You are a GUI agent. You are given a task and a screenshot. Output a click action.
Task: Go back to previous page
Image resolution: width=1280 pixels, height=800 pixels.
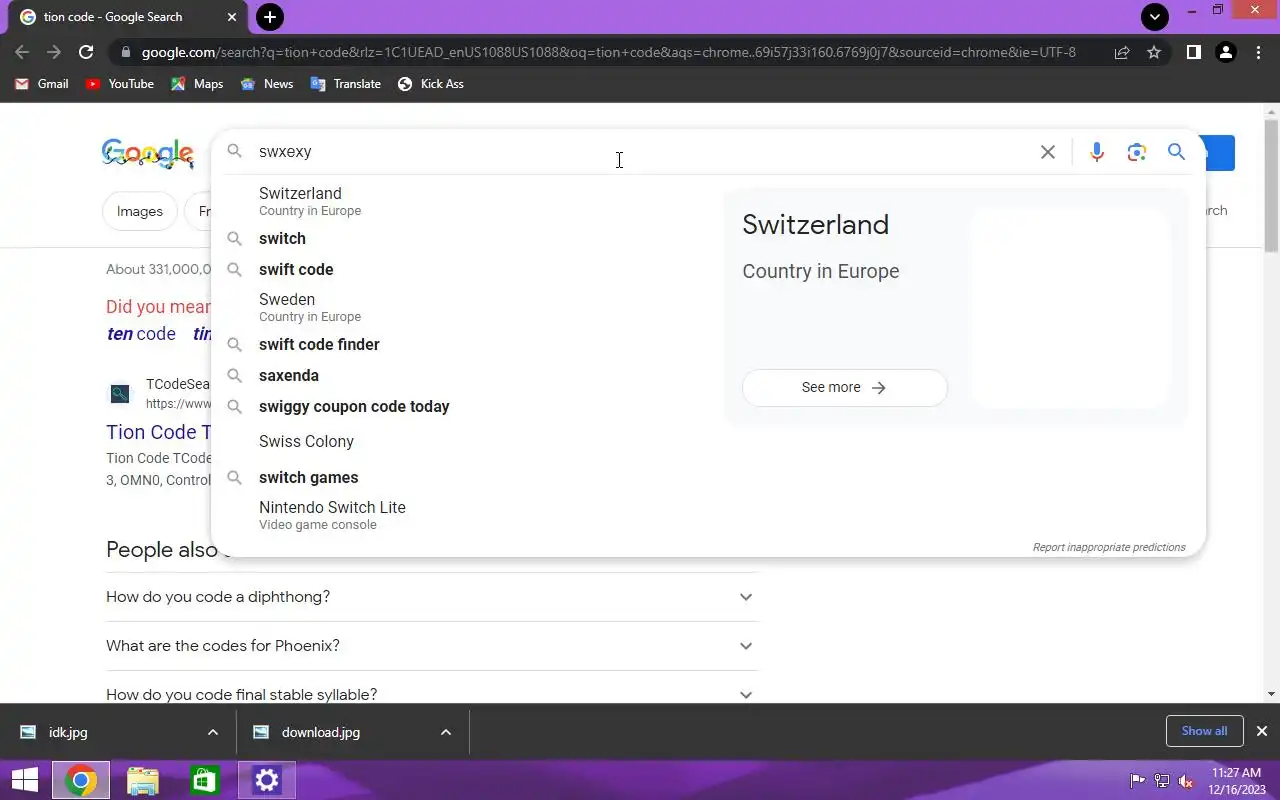(23, 52)
